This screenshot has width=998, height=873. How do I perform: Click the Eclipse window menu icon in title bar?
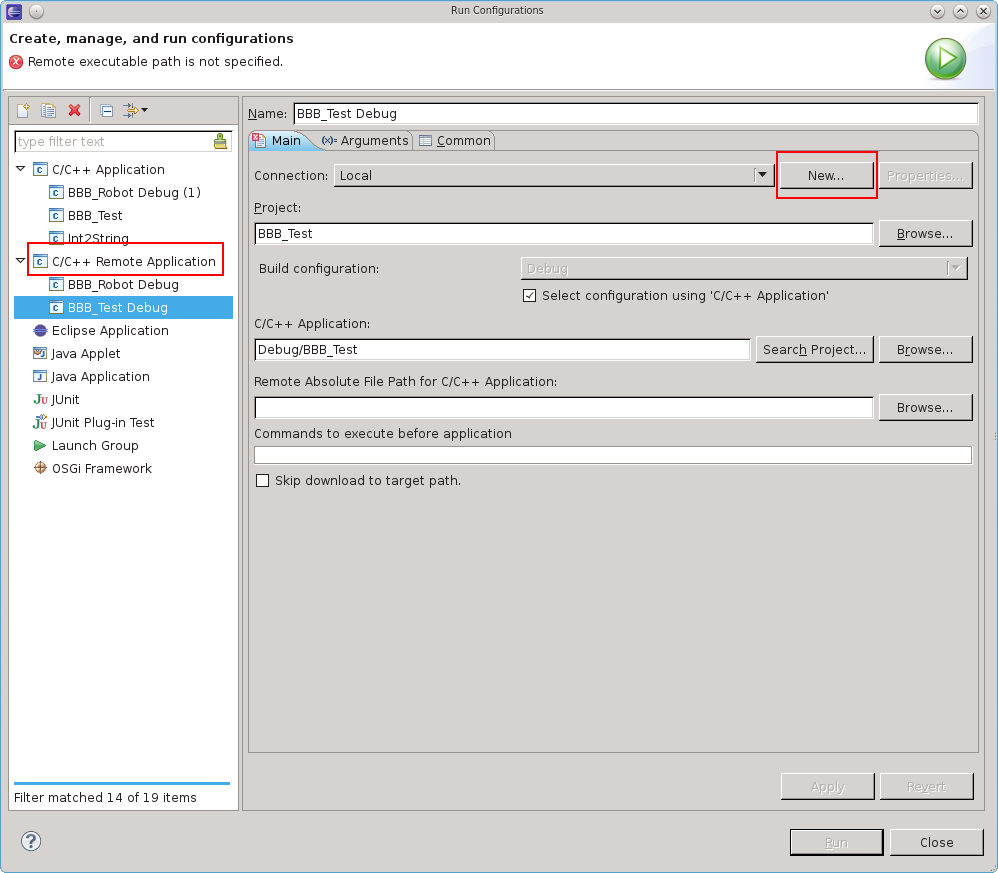click(x=14, y=11)
